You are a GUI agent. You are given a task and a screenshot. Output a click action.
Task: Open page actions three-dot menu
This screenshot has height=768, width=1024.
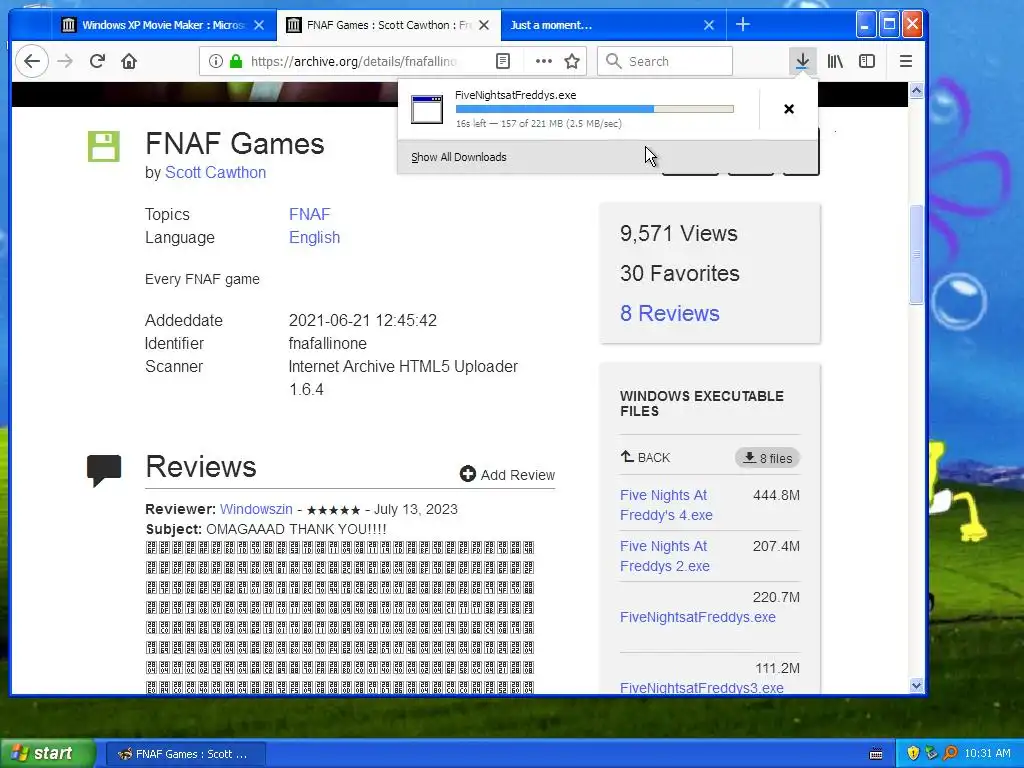click(543, 61)
